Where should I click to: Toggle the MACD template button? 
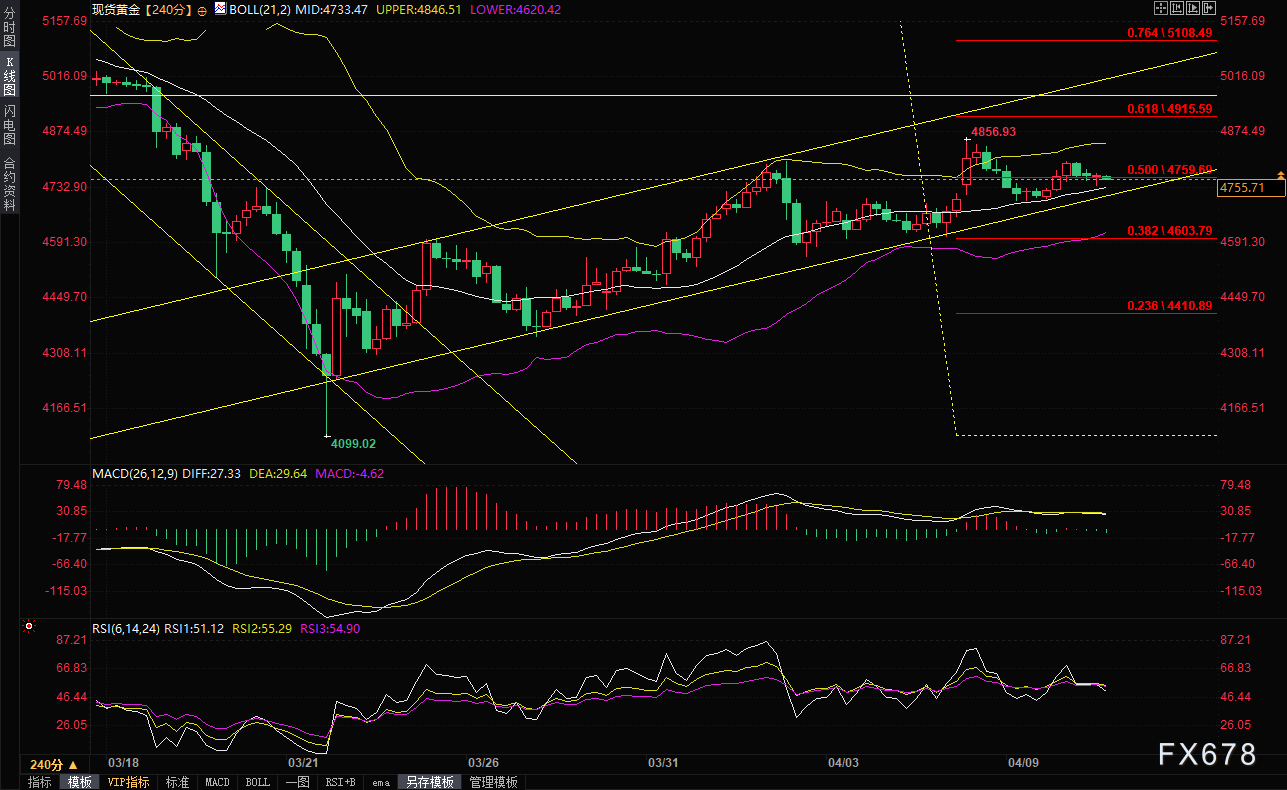(217, 782)
